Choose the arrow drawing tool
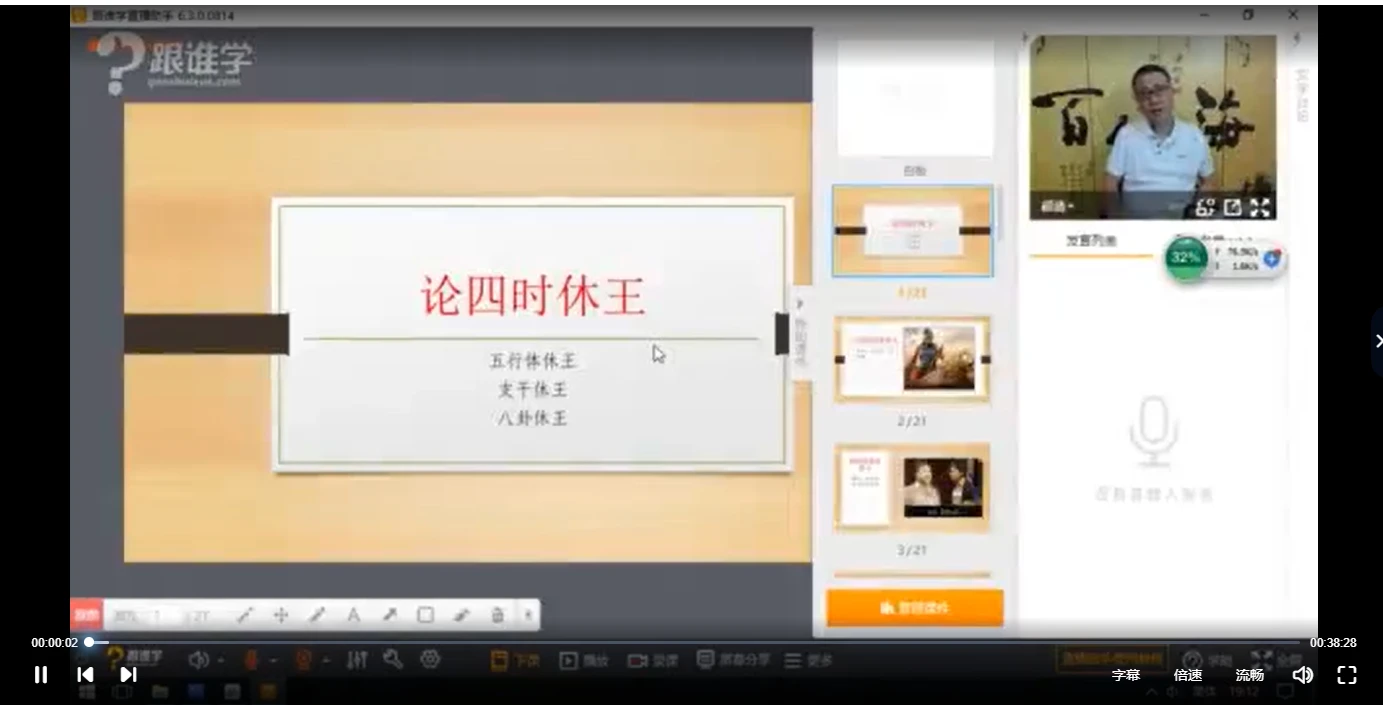The height and width of the screenshot is (705, 1383). 389,615
